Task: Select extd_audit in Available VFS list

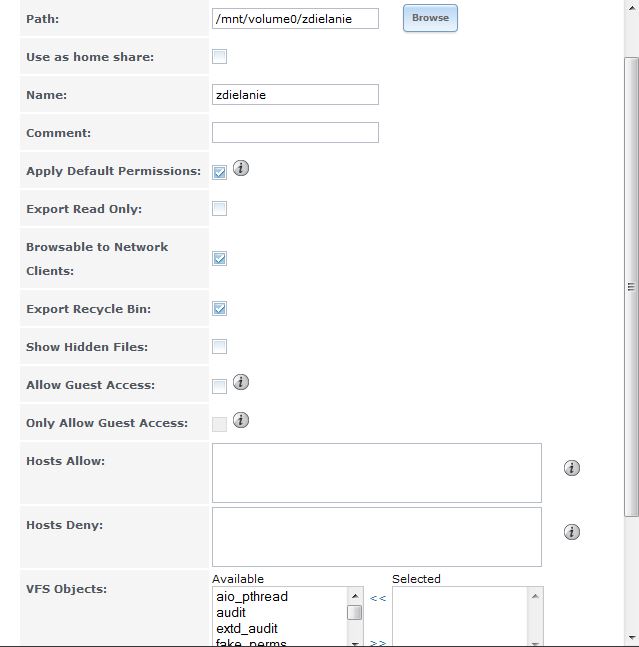Action: [247, 628]
